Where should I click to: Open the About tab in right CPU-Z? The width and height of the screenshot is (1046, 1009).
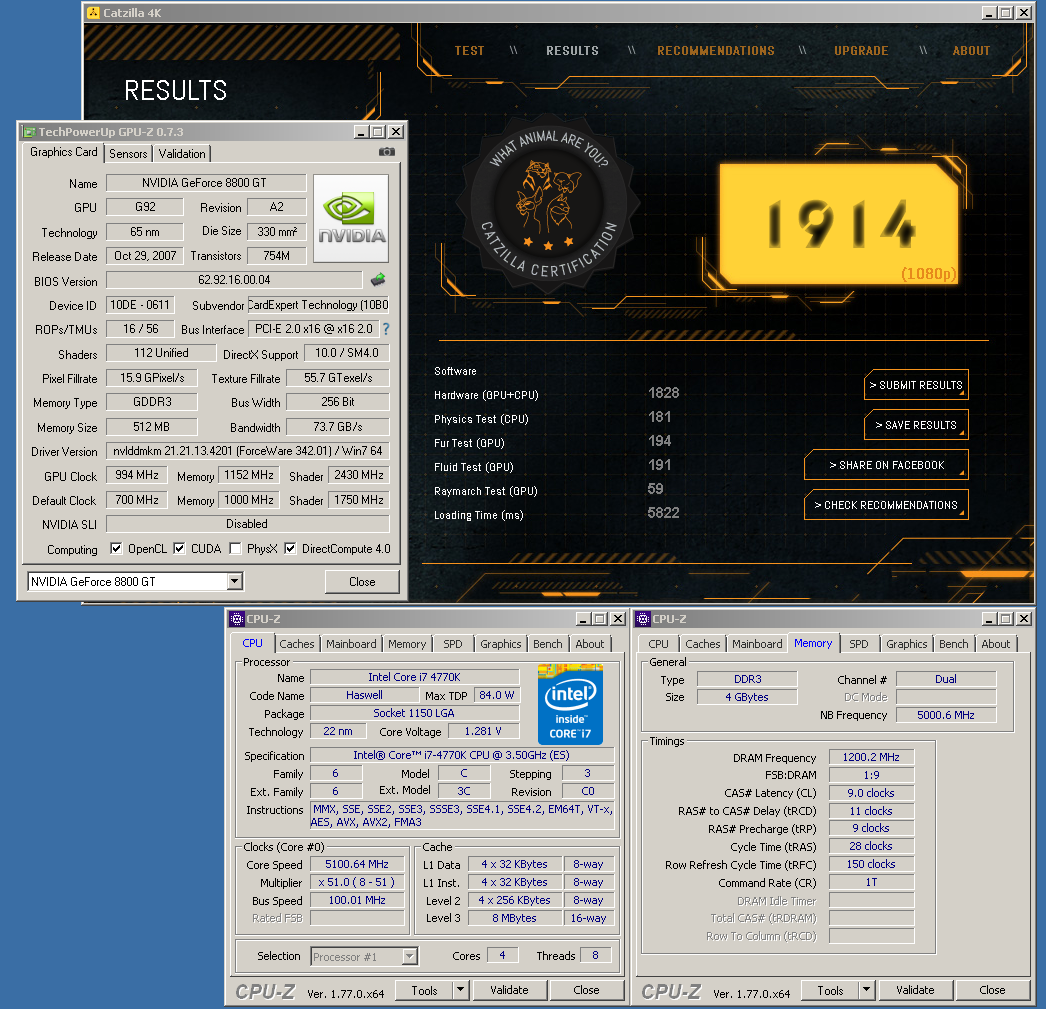pos(995,644)
